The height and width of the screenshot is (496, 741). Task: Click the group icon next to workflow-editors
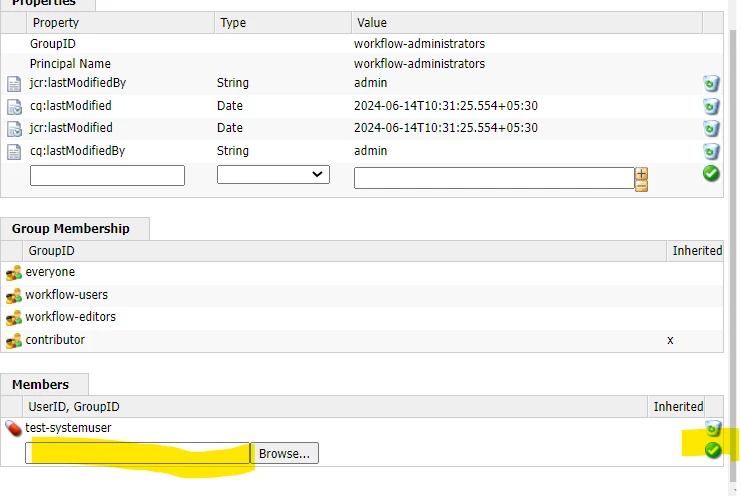point(14,317)
